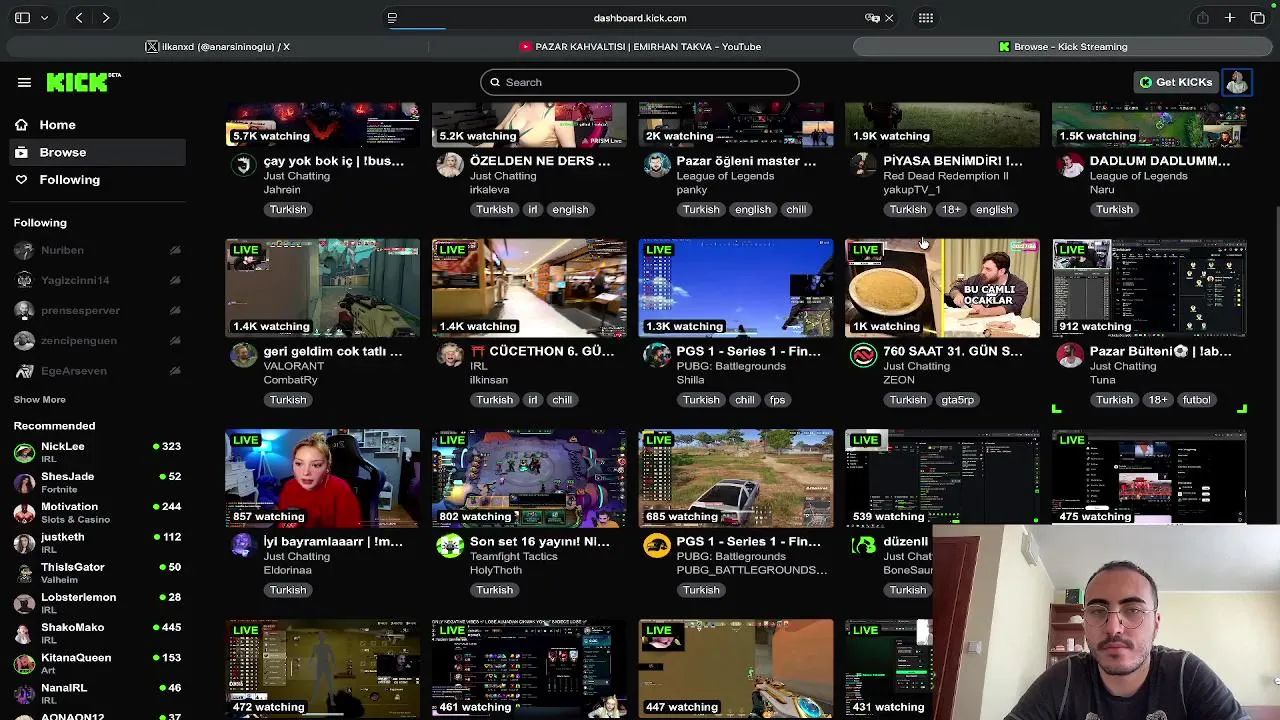Open the profile avatar menu
The width and height of the screenshot is (1280, 720).
click(x=1237, y=82)
